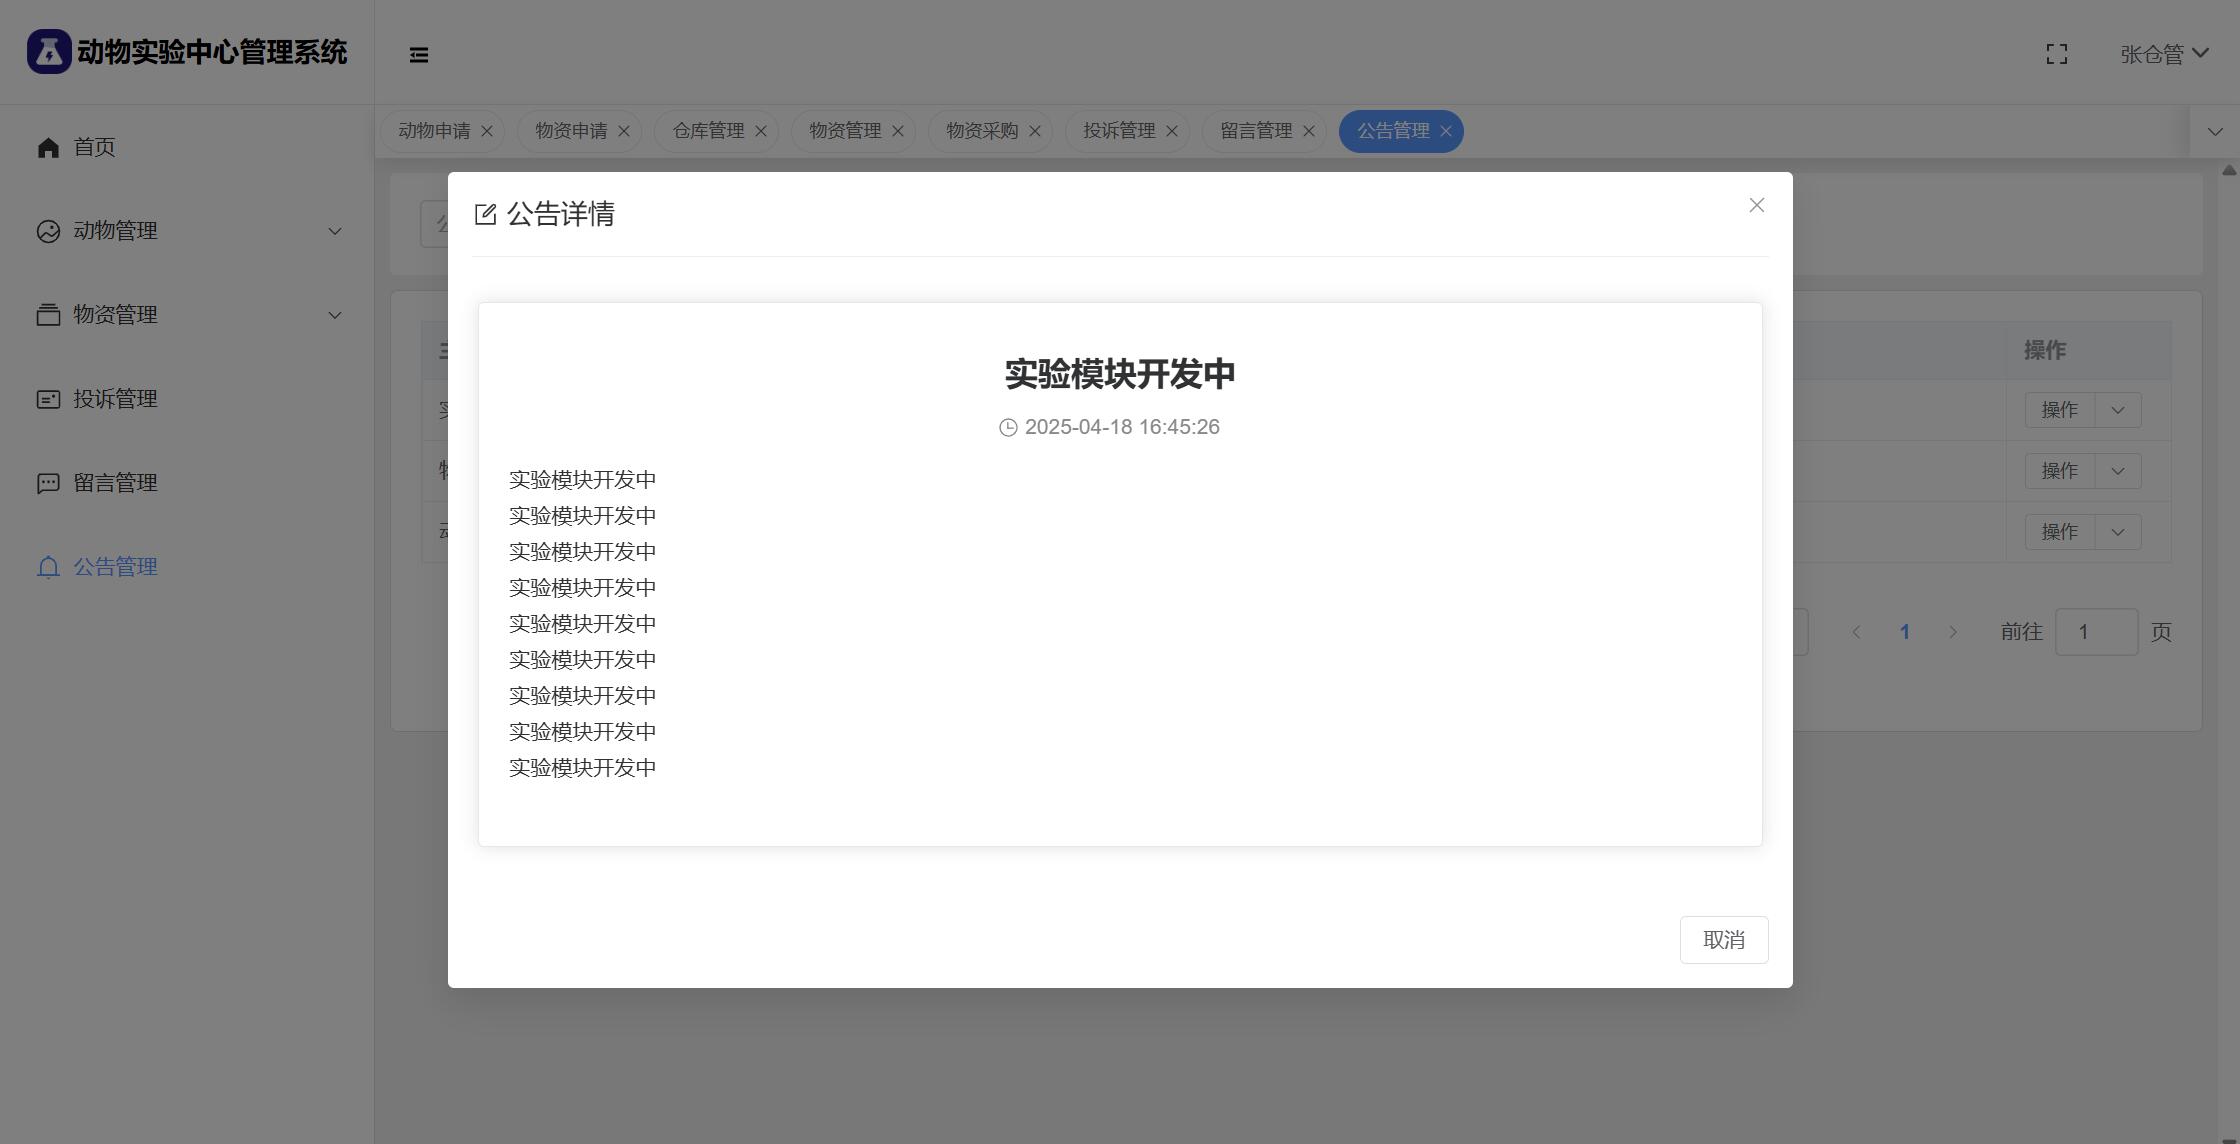The height and width of the screenshot is (1144, 2240).
Task: Open the 张仓管 user dropdown
Action: 2164,54
